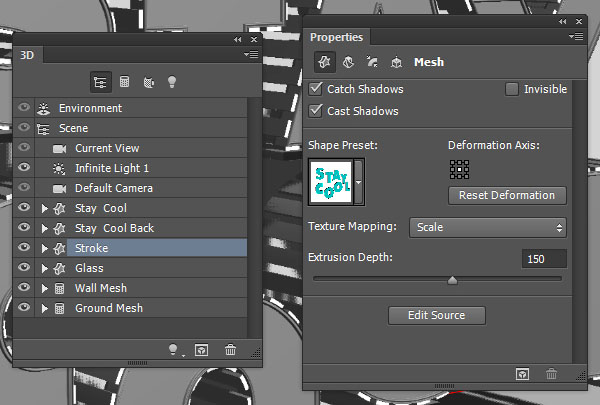Open Cap properties tab icon

(372, 62)
